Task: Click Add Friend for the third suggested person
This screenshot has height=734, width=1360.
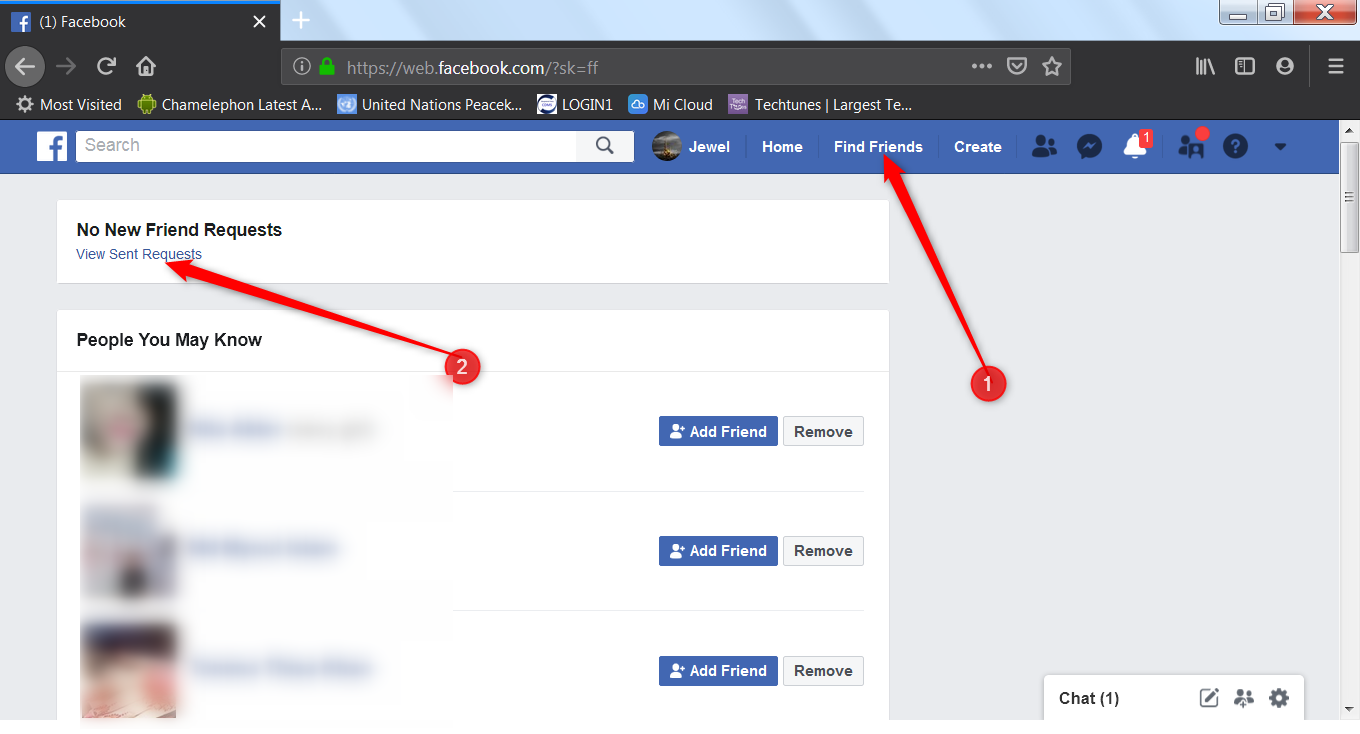Action: 718,670
